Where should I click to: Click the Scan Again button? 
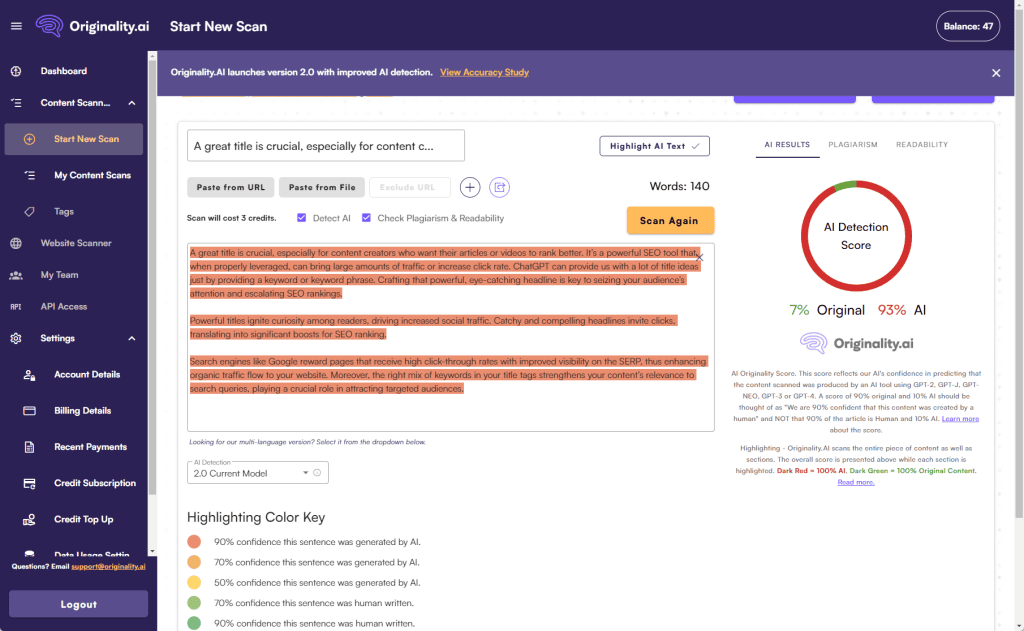(670, 221)
